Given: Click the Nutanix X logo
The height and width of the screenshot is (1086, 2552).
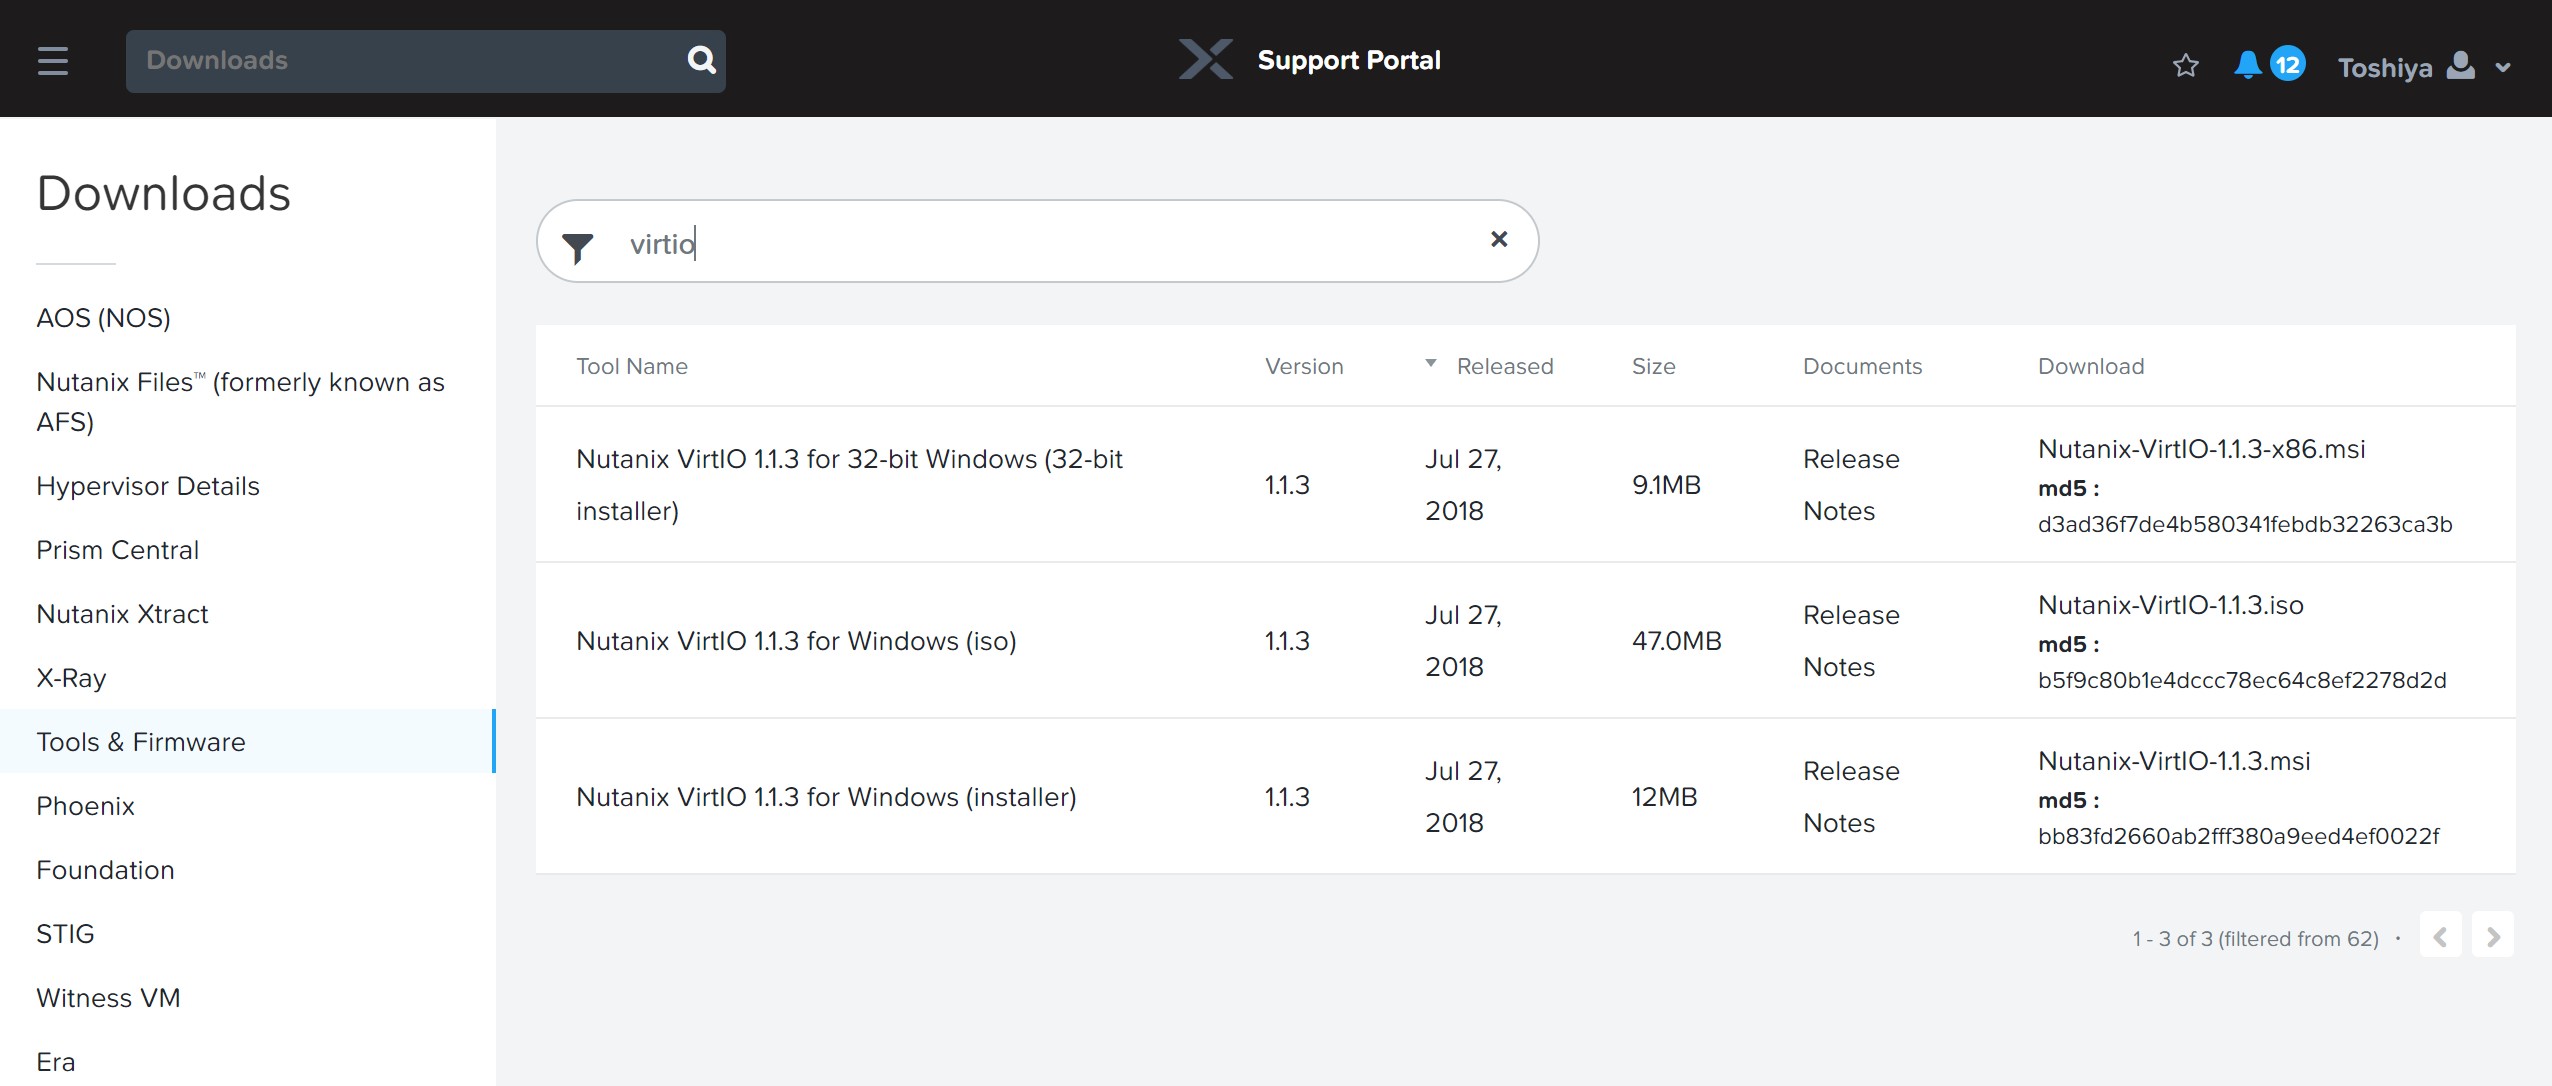Looking at the screenshot, I should [x=1205, y=60].
